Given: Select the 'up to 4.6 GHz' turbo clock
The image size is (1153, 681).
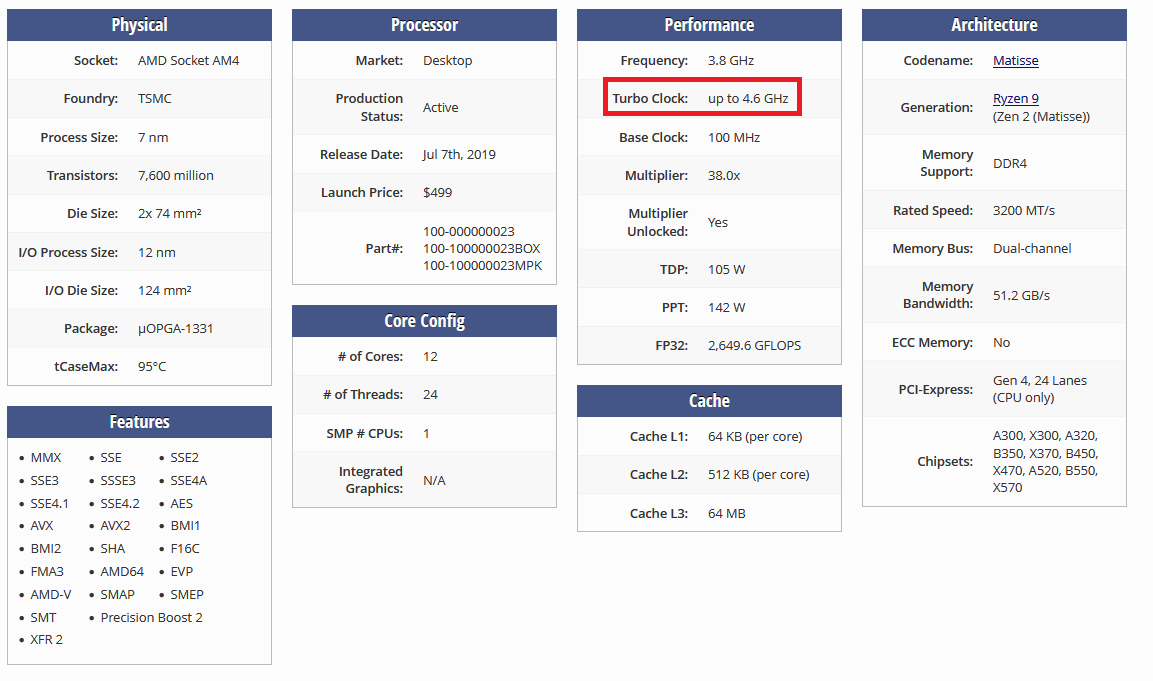Looking at the screenshot, I should coord(748,99).
